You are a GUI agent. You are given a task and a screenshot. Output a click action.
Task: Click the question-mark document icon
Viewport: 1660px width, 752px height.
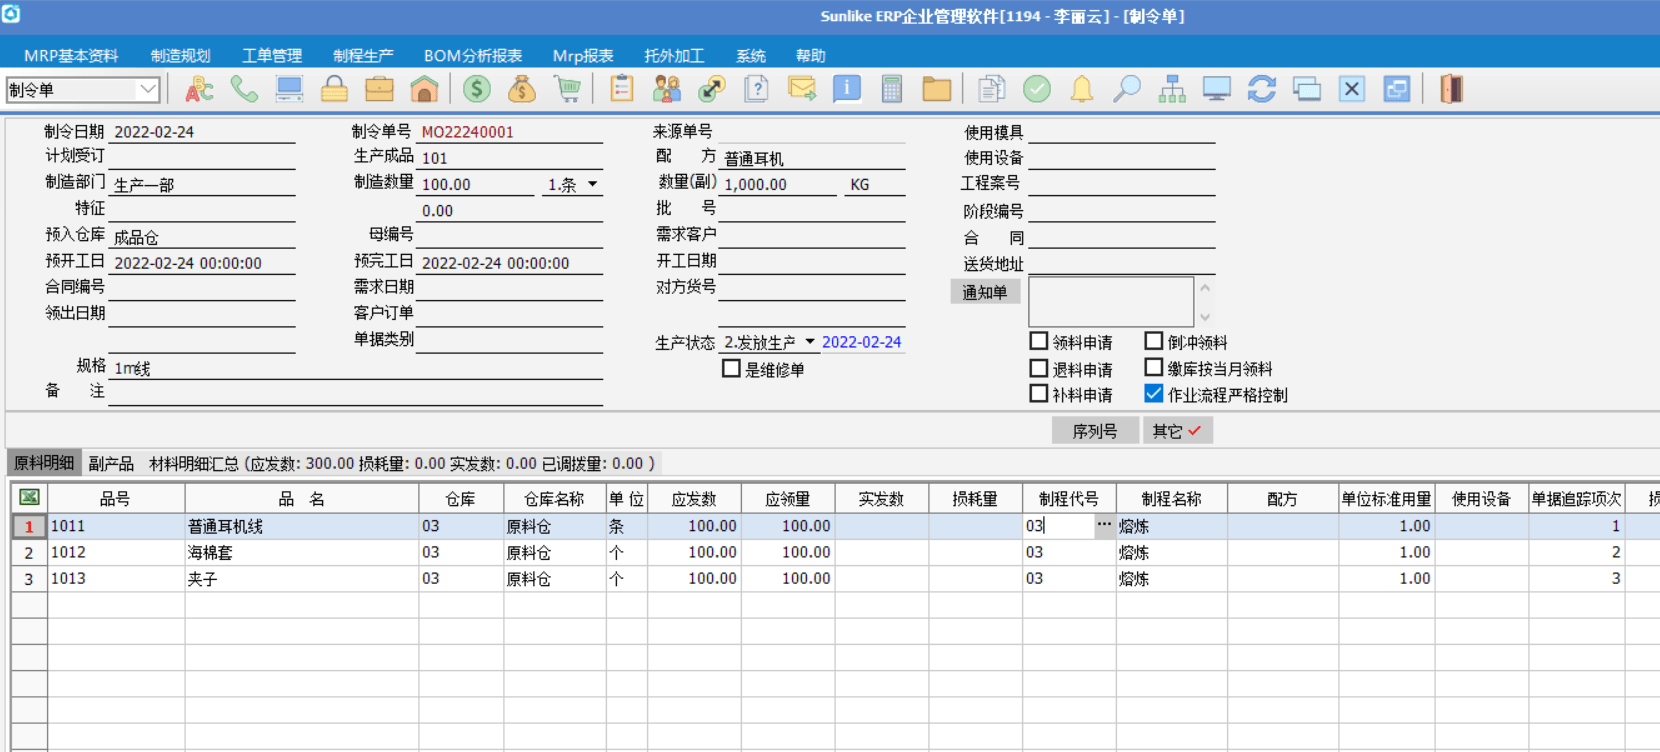coord(756,89)
